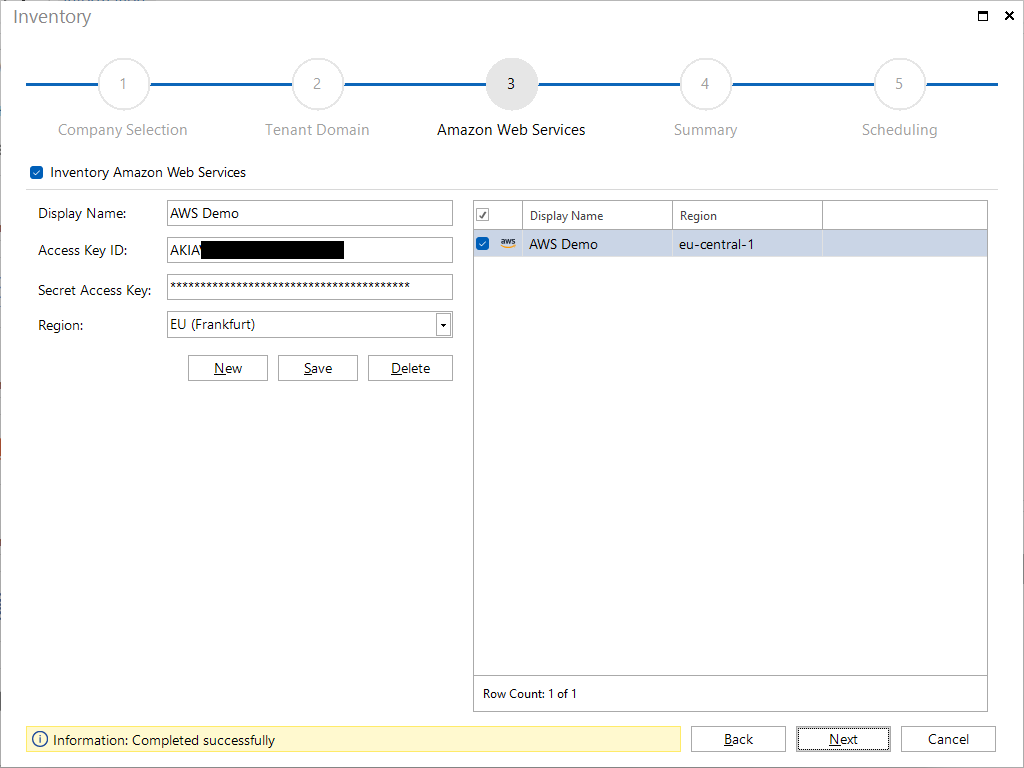
Task: Cancel the Inventory wizard
Action: click(948, 739)
